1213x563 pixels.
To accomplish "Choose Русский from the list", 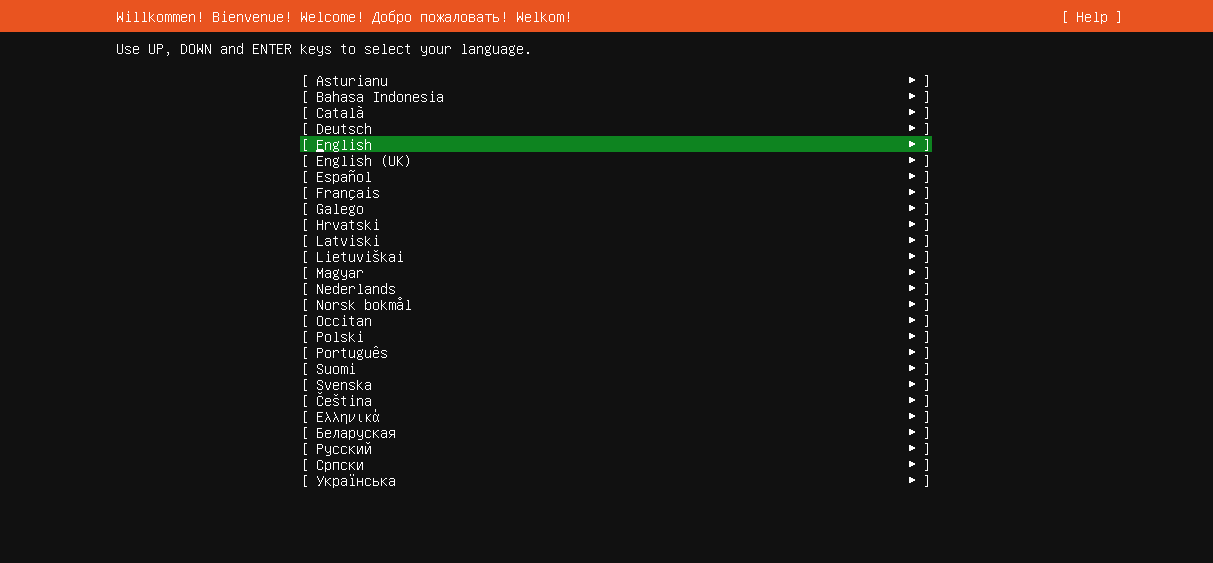I will 344,449.
